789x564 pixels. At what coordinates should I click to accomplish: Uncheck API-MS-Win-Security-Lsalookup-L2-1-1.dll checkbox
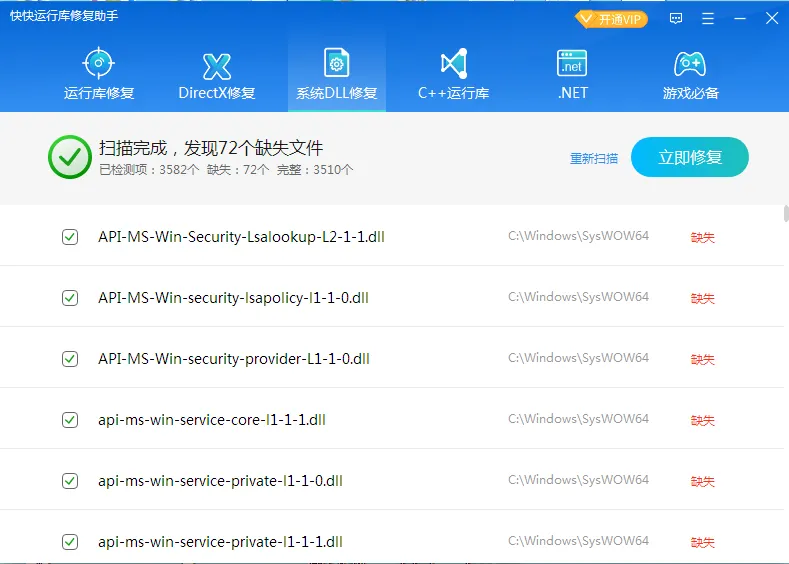[70, 237]
